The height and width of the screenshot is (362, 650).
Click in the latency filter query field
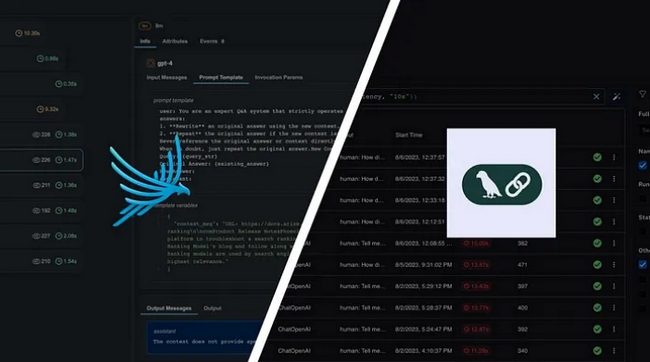(473, 97)
